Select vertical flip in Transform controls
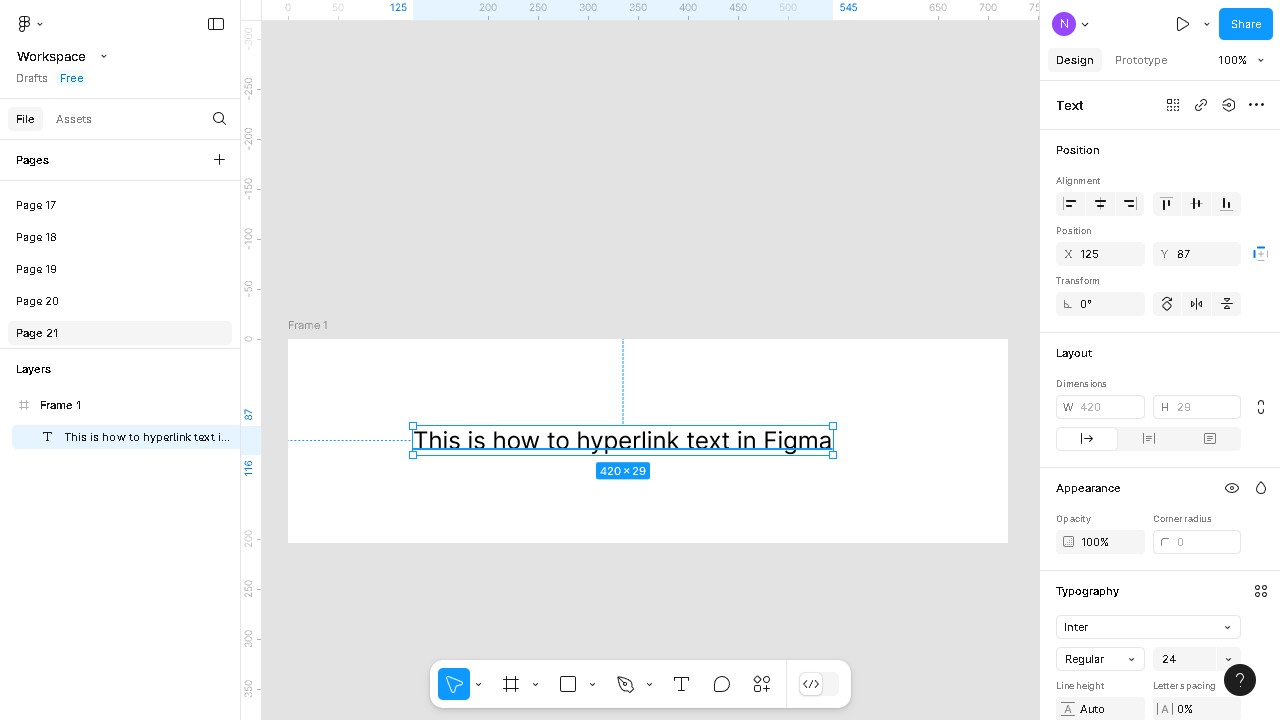The image size is (1280, 720). click(1226, 304)
